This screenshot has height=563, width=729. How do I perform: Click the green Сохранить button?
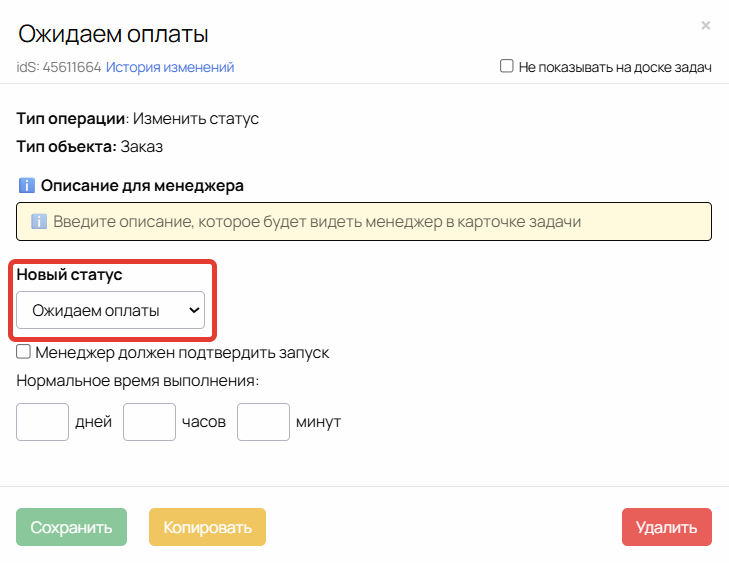(x=71, y=527)
